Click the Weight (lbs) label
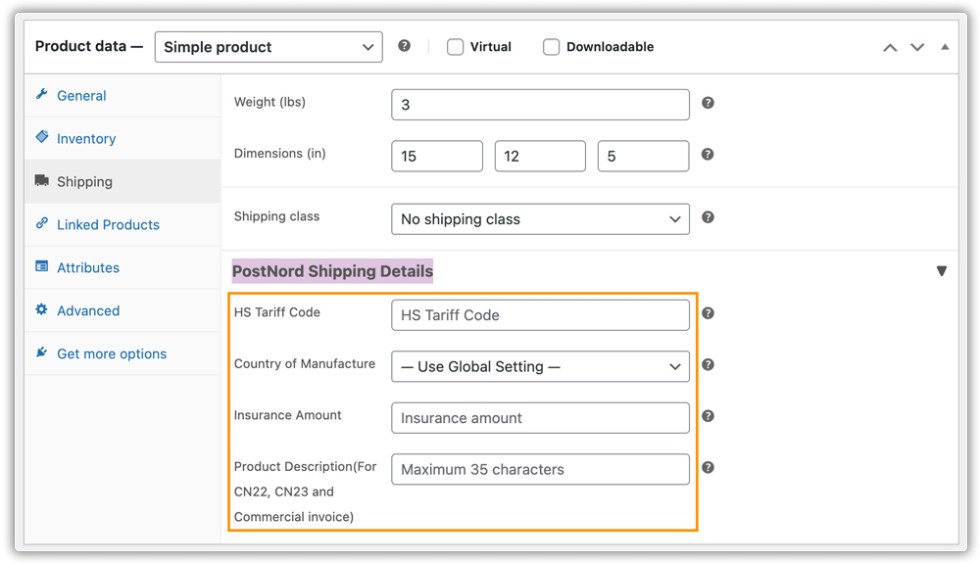This screenshot has width=980, height=564. 269,102
